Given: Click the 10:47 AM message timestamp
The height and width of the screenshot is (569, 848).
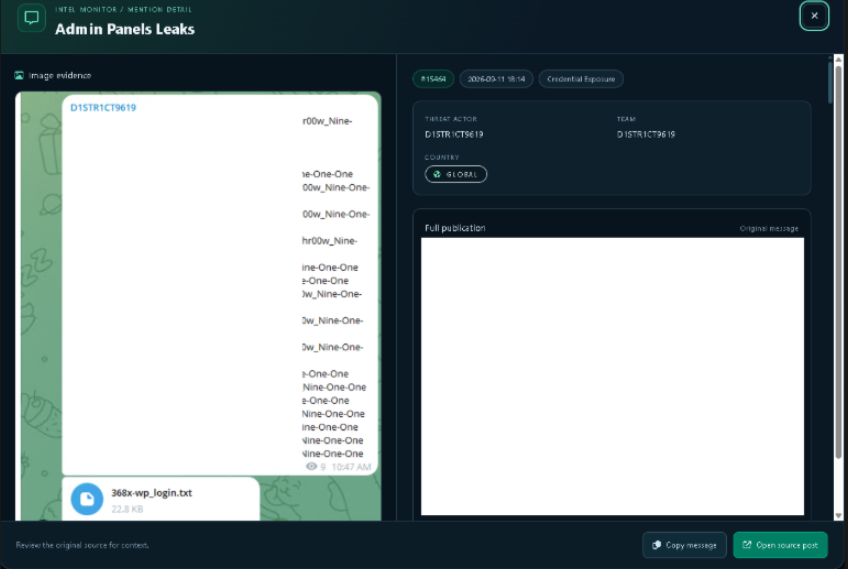Looking at the screenshot, I should [x=351, y=467].
